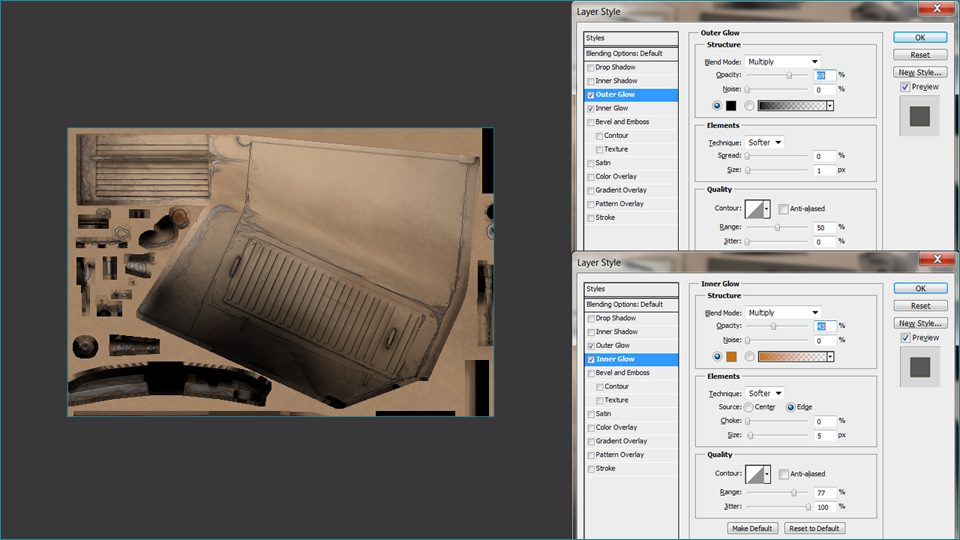Open gradient picker arrow in Inner Glow dialog
Image resolution: width=960 pixels, height=540 pixels.
coord(831,357)
